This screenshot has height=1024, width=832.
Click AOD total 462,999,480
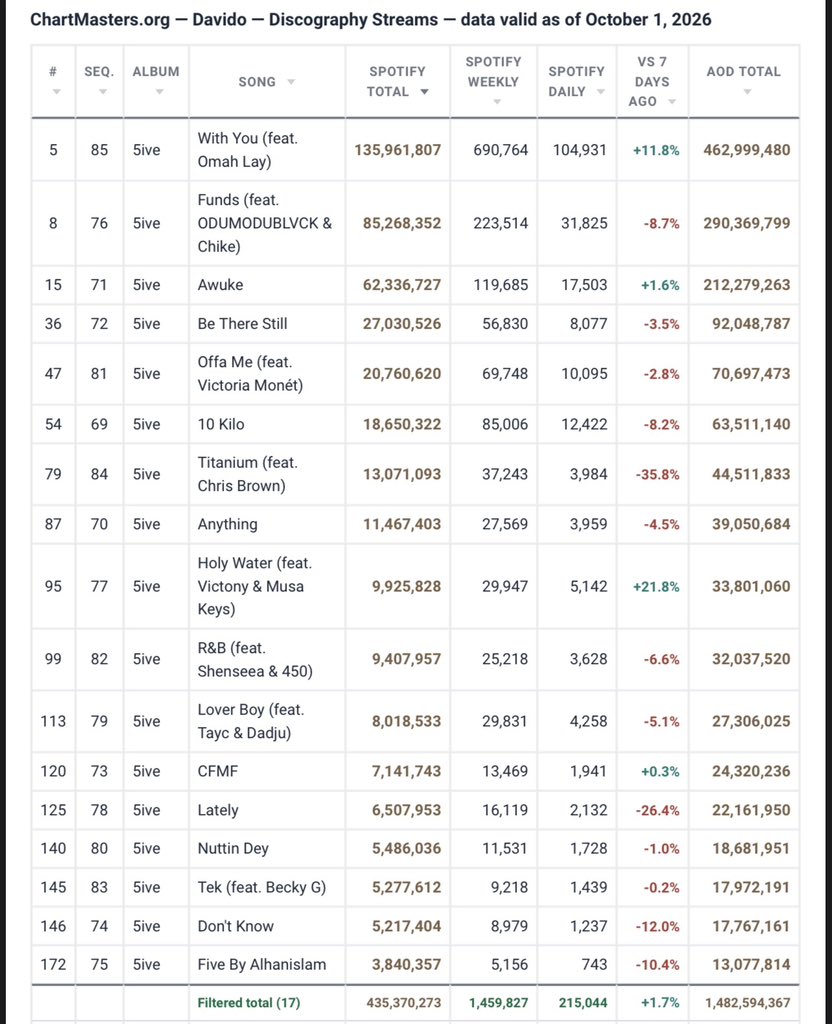coord(746,150)
